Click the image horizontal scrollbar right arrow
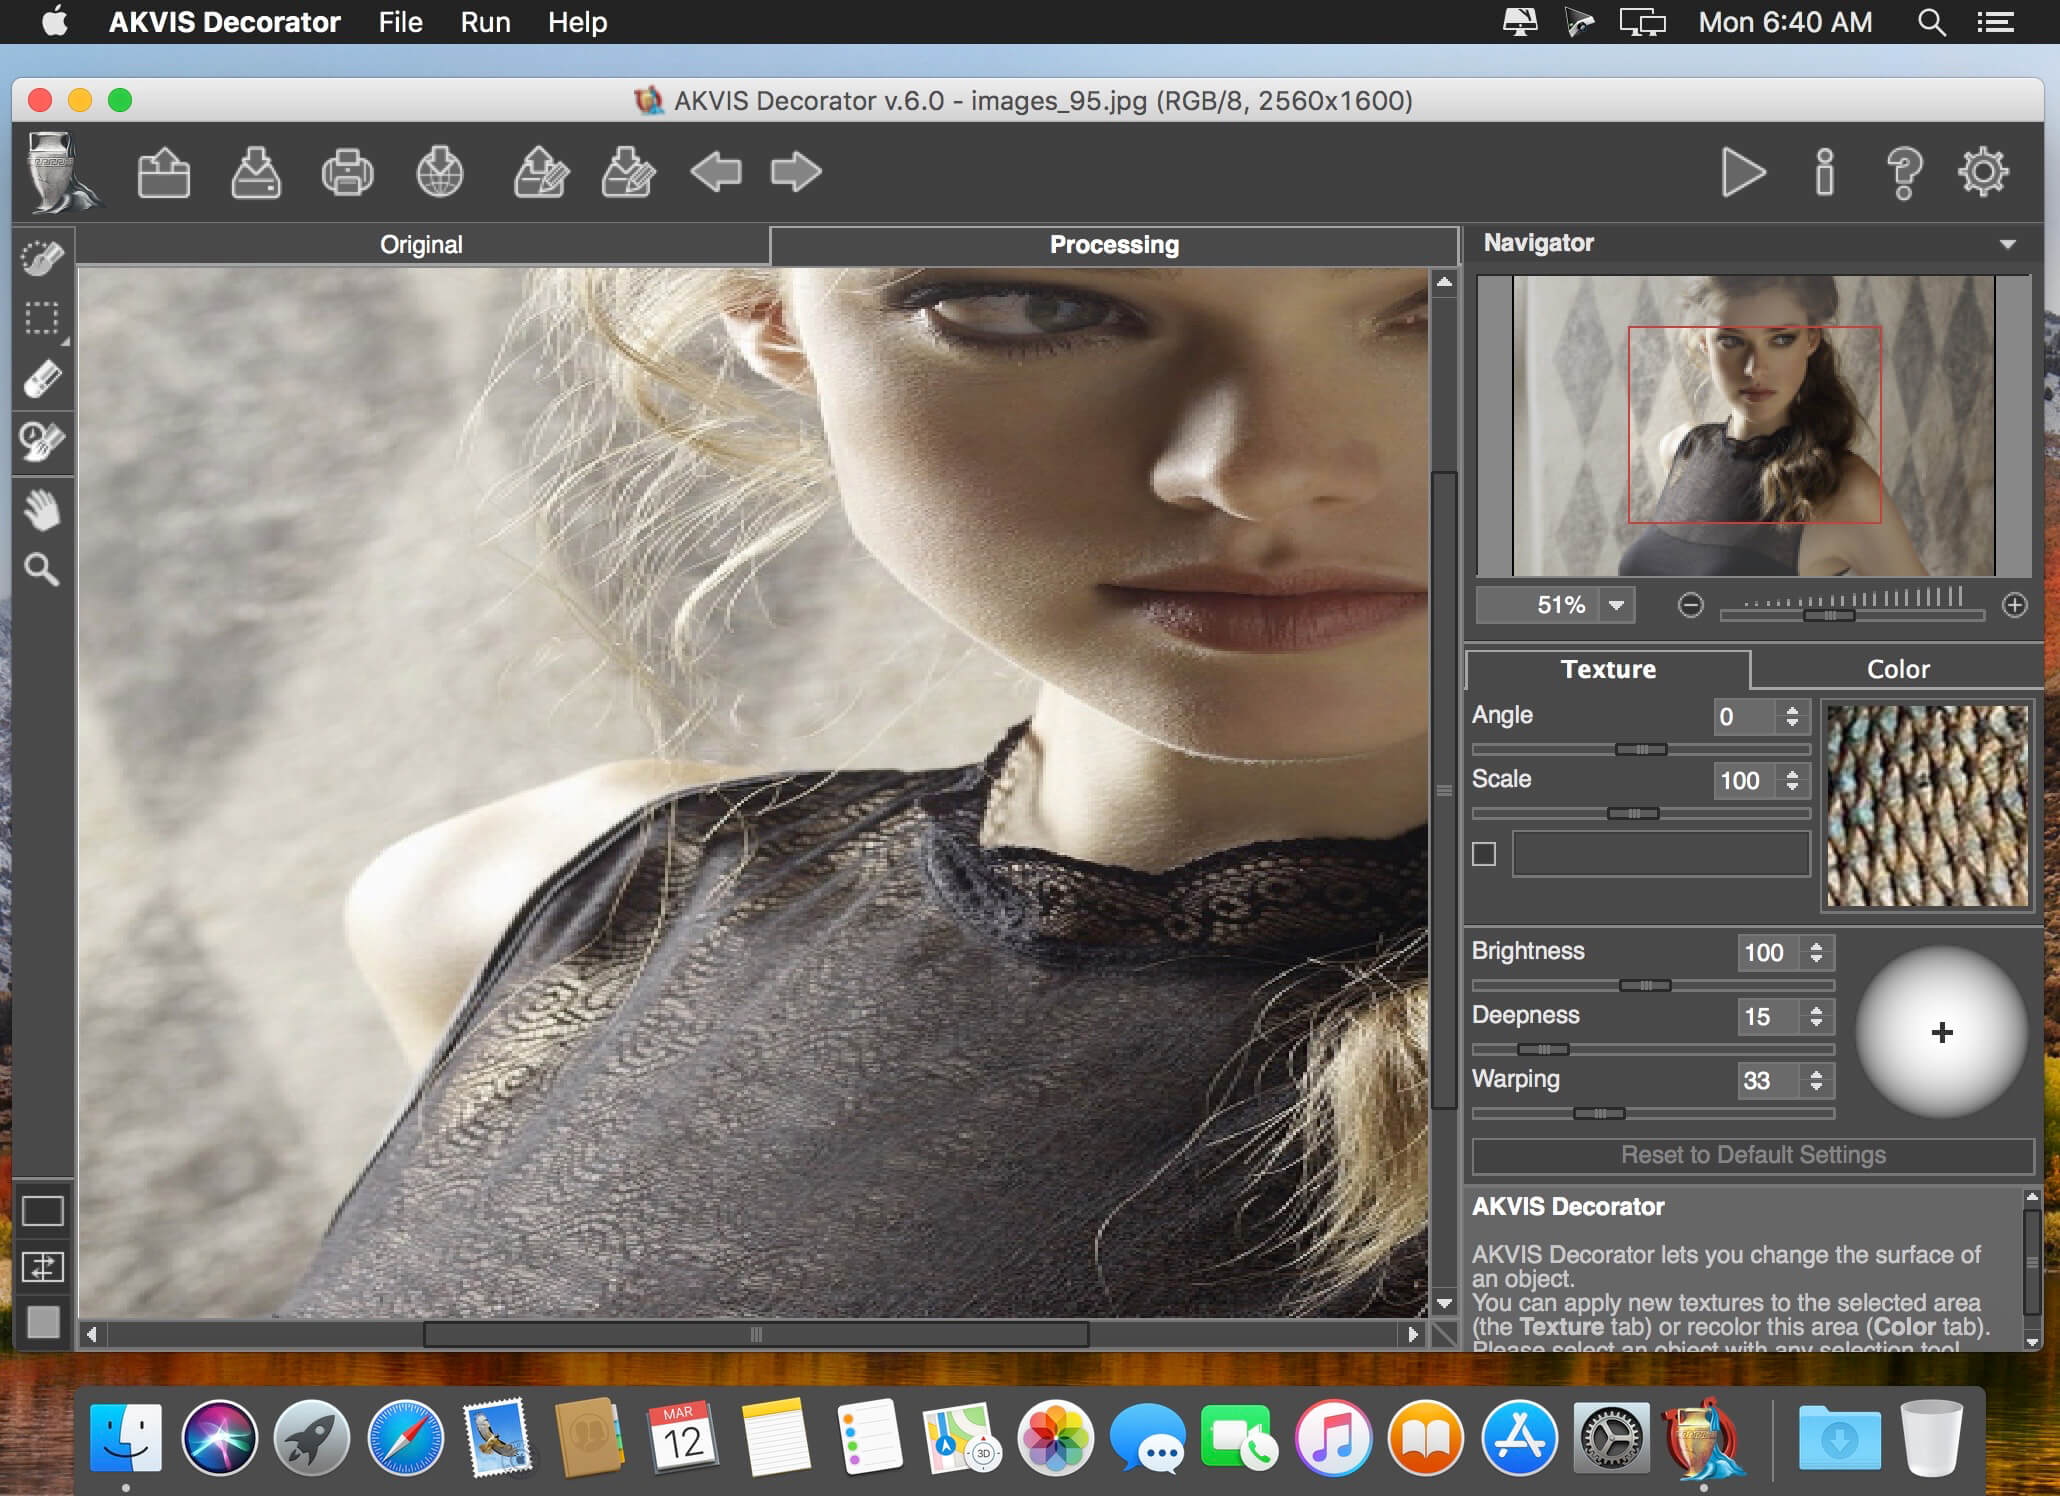The image size is (2060, 1496). click(x=1413, y=1334)
